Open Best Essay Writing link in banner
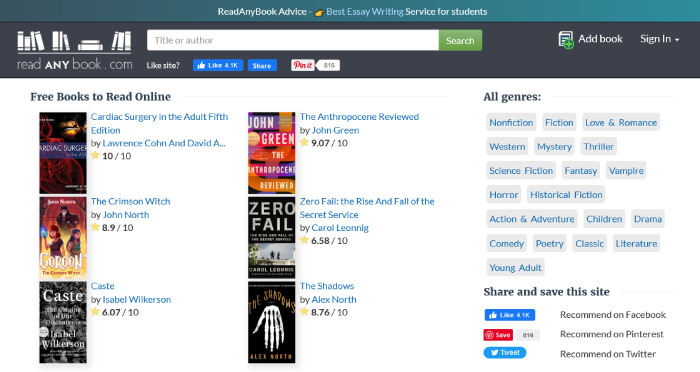 point(365,12)
